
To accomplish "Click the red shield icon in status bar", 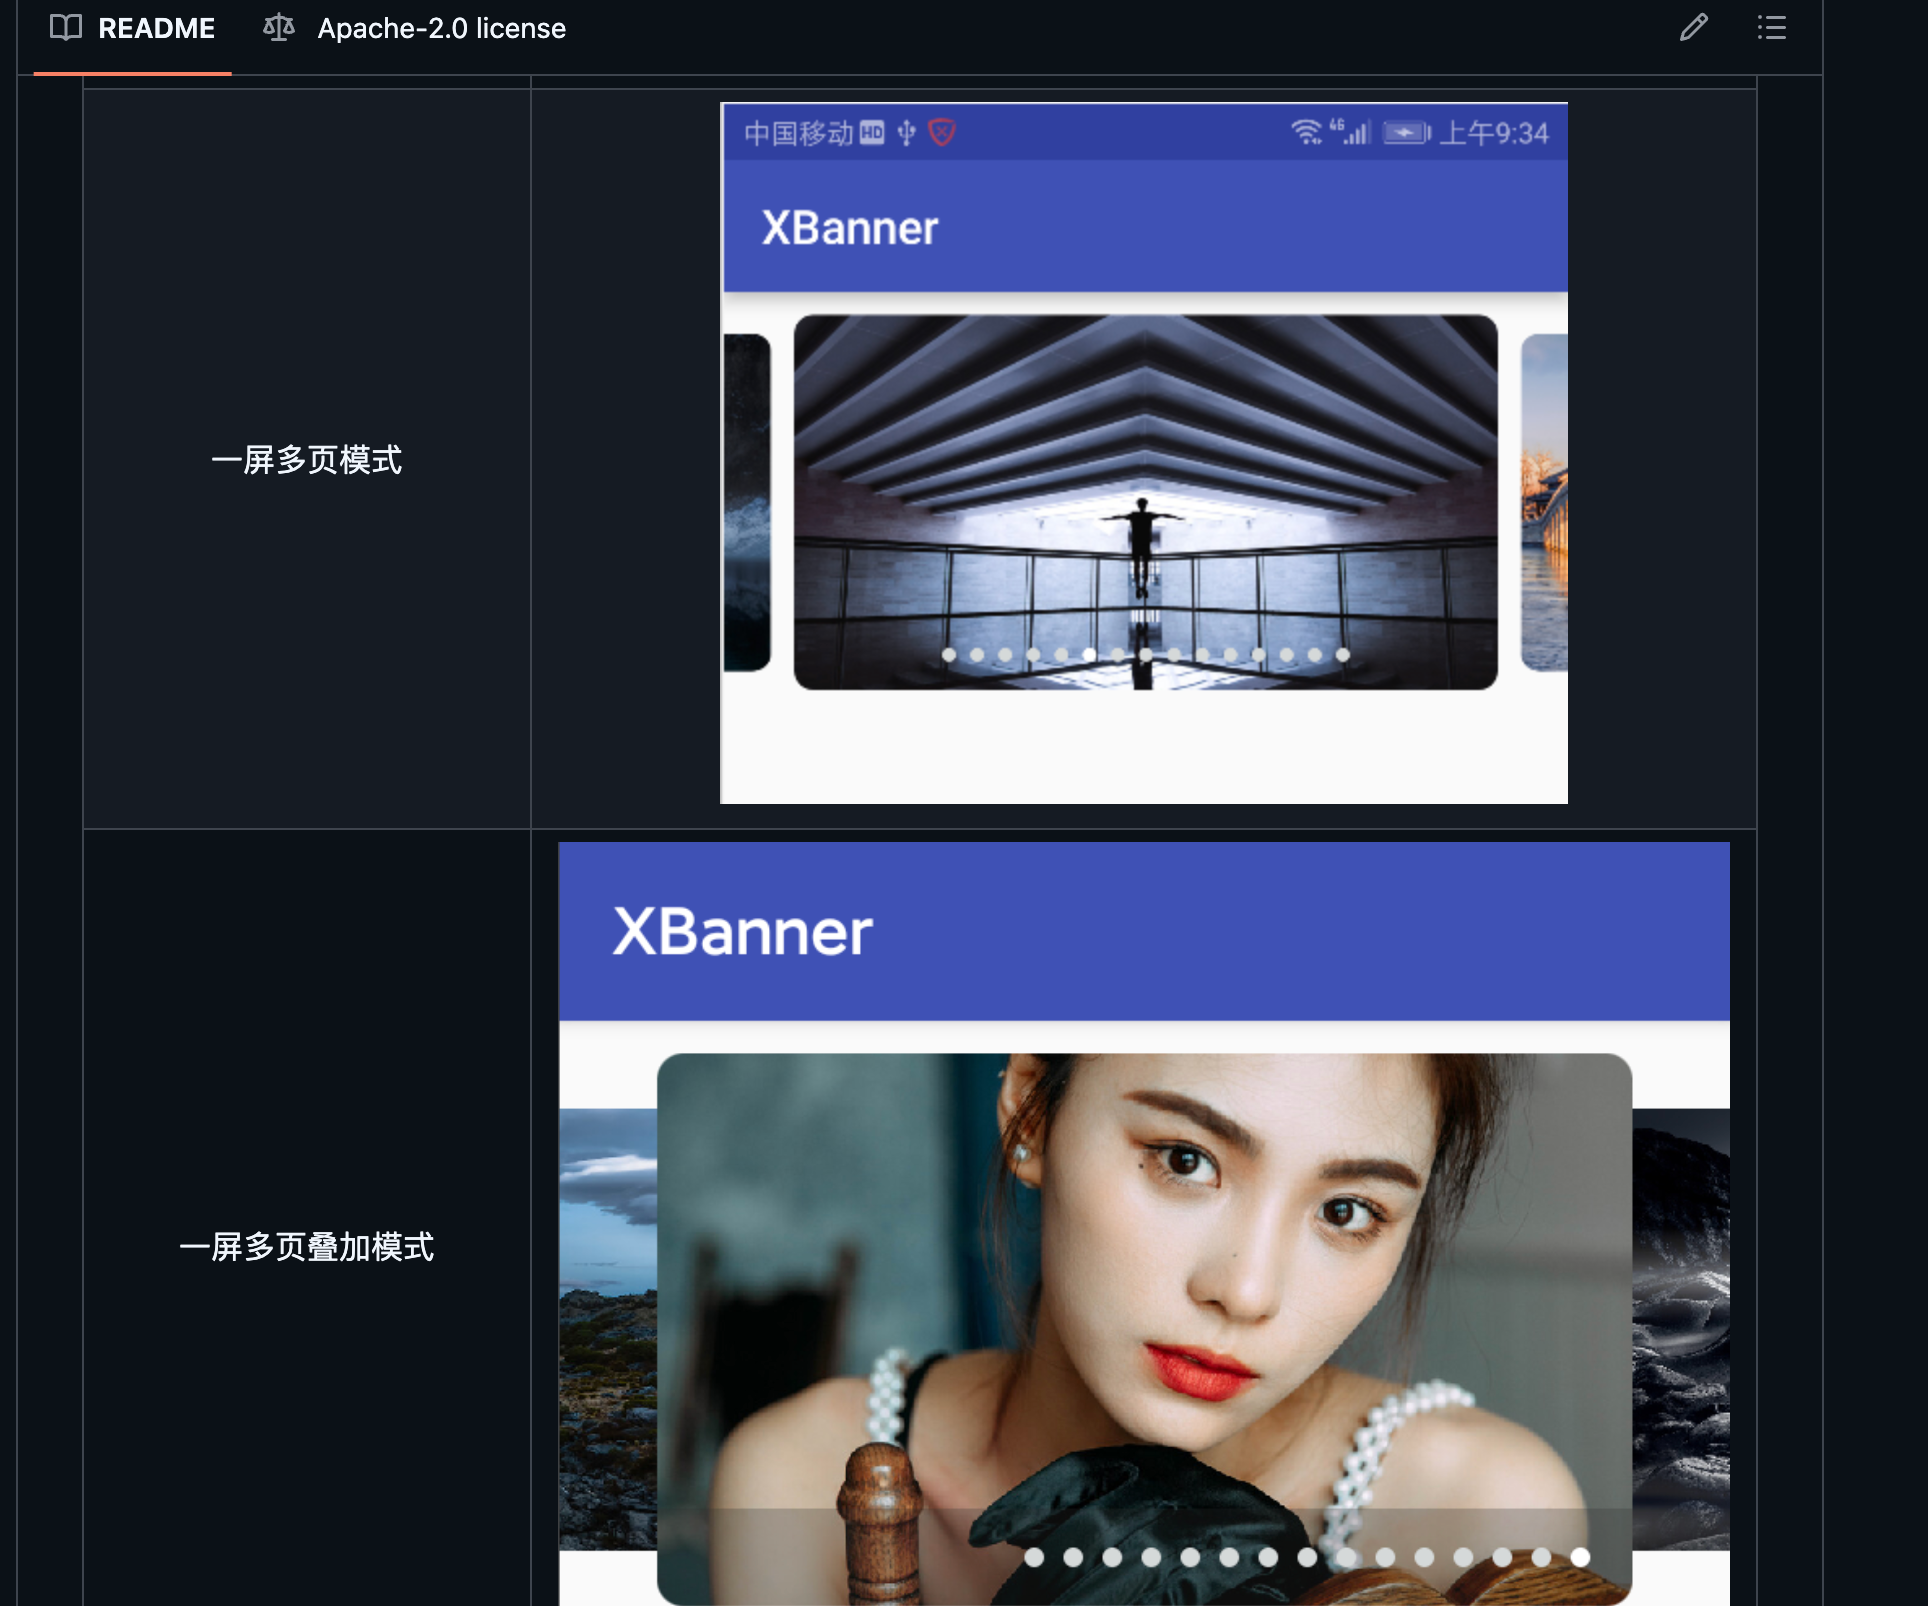I will point(942,132).
